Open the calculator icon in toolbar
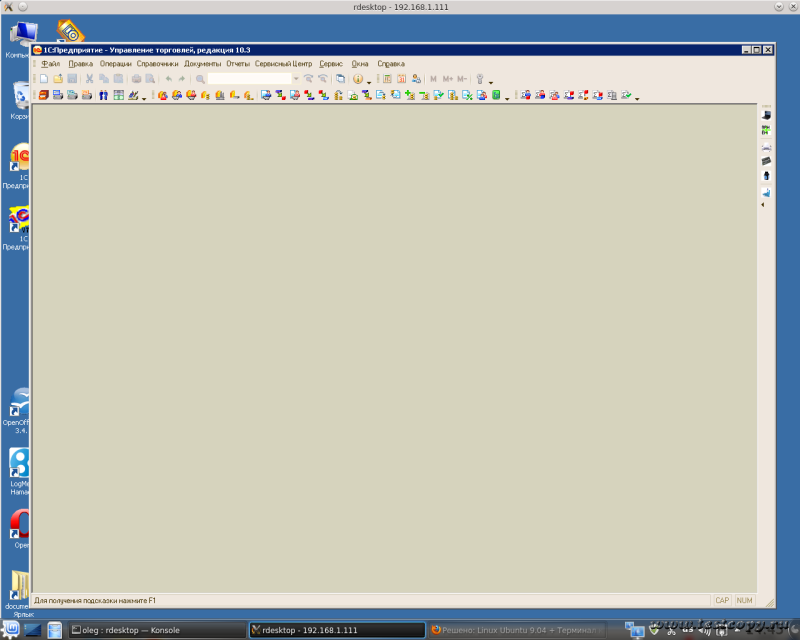The image size is (800, 640). (387, 78)
